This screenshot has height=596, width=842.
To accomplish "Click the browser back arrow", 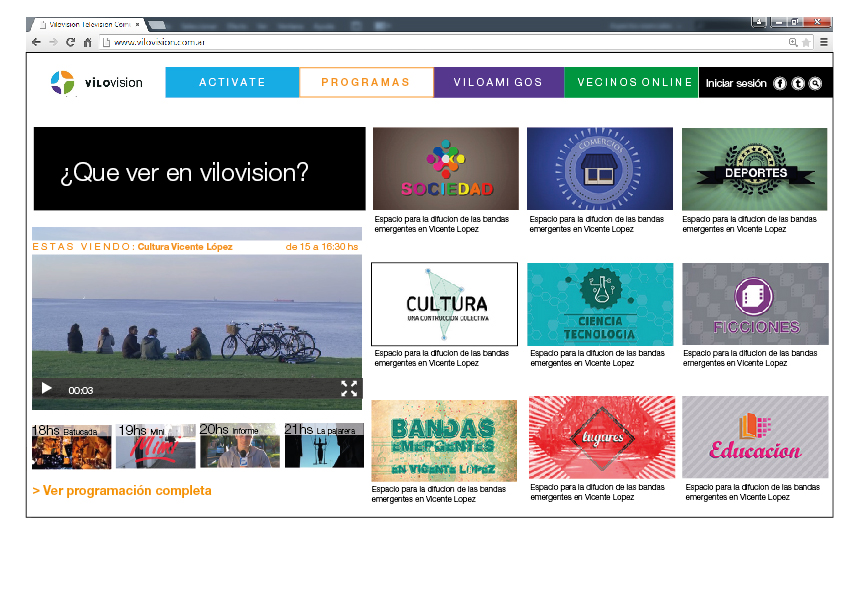I will pos(34,42).
